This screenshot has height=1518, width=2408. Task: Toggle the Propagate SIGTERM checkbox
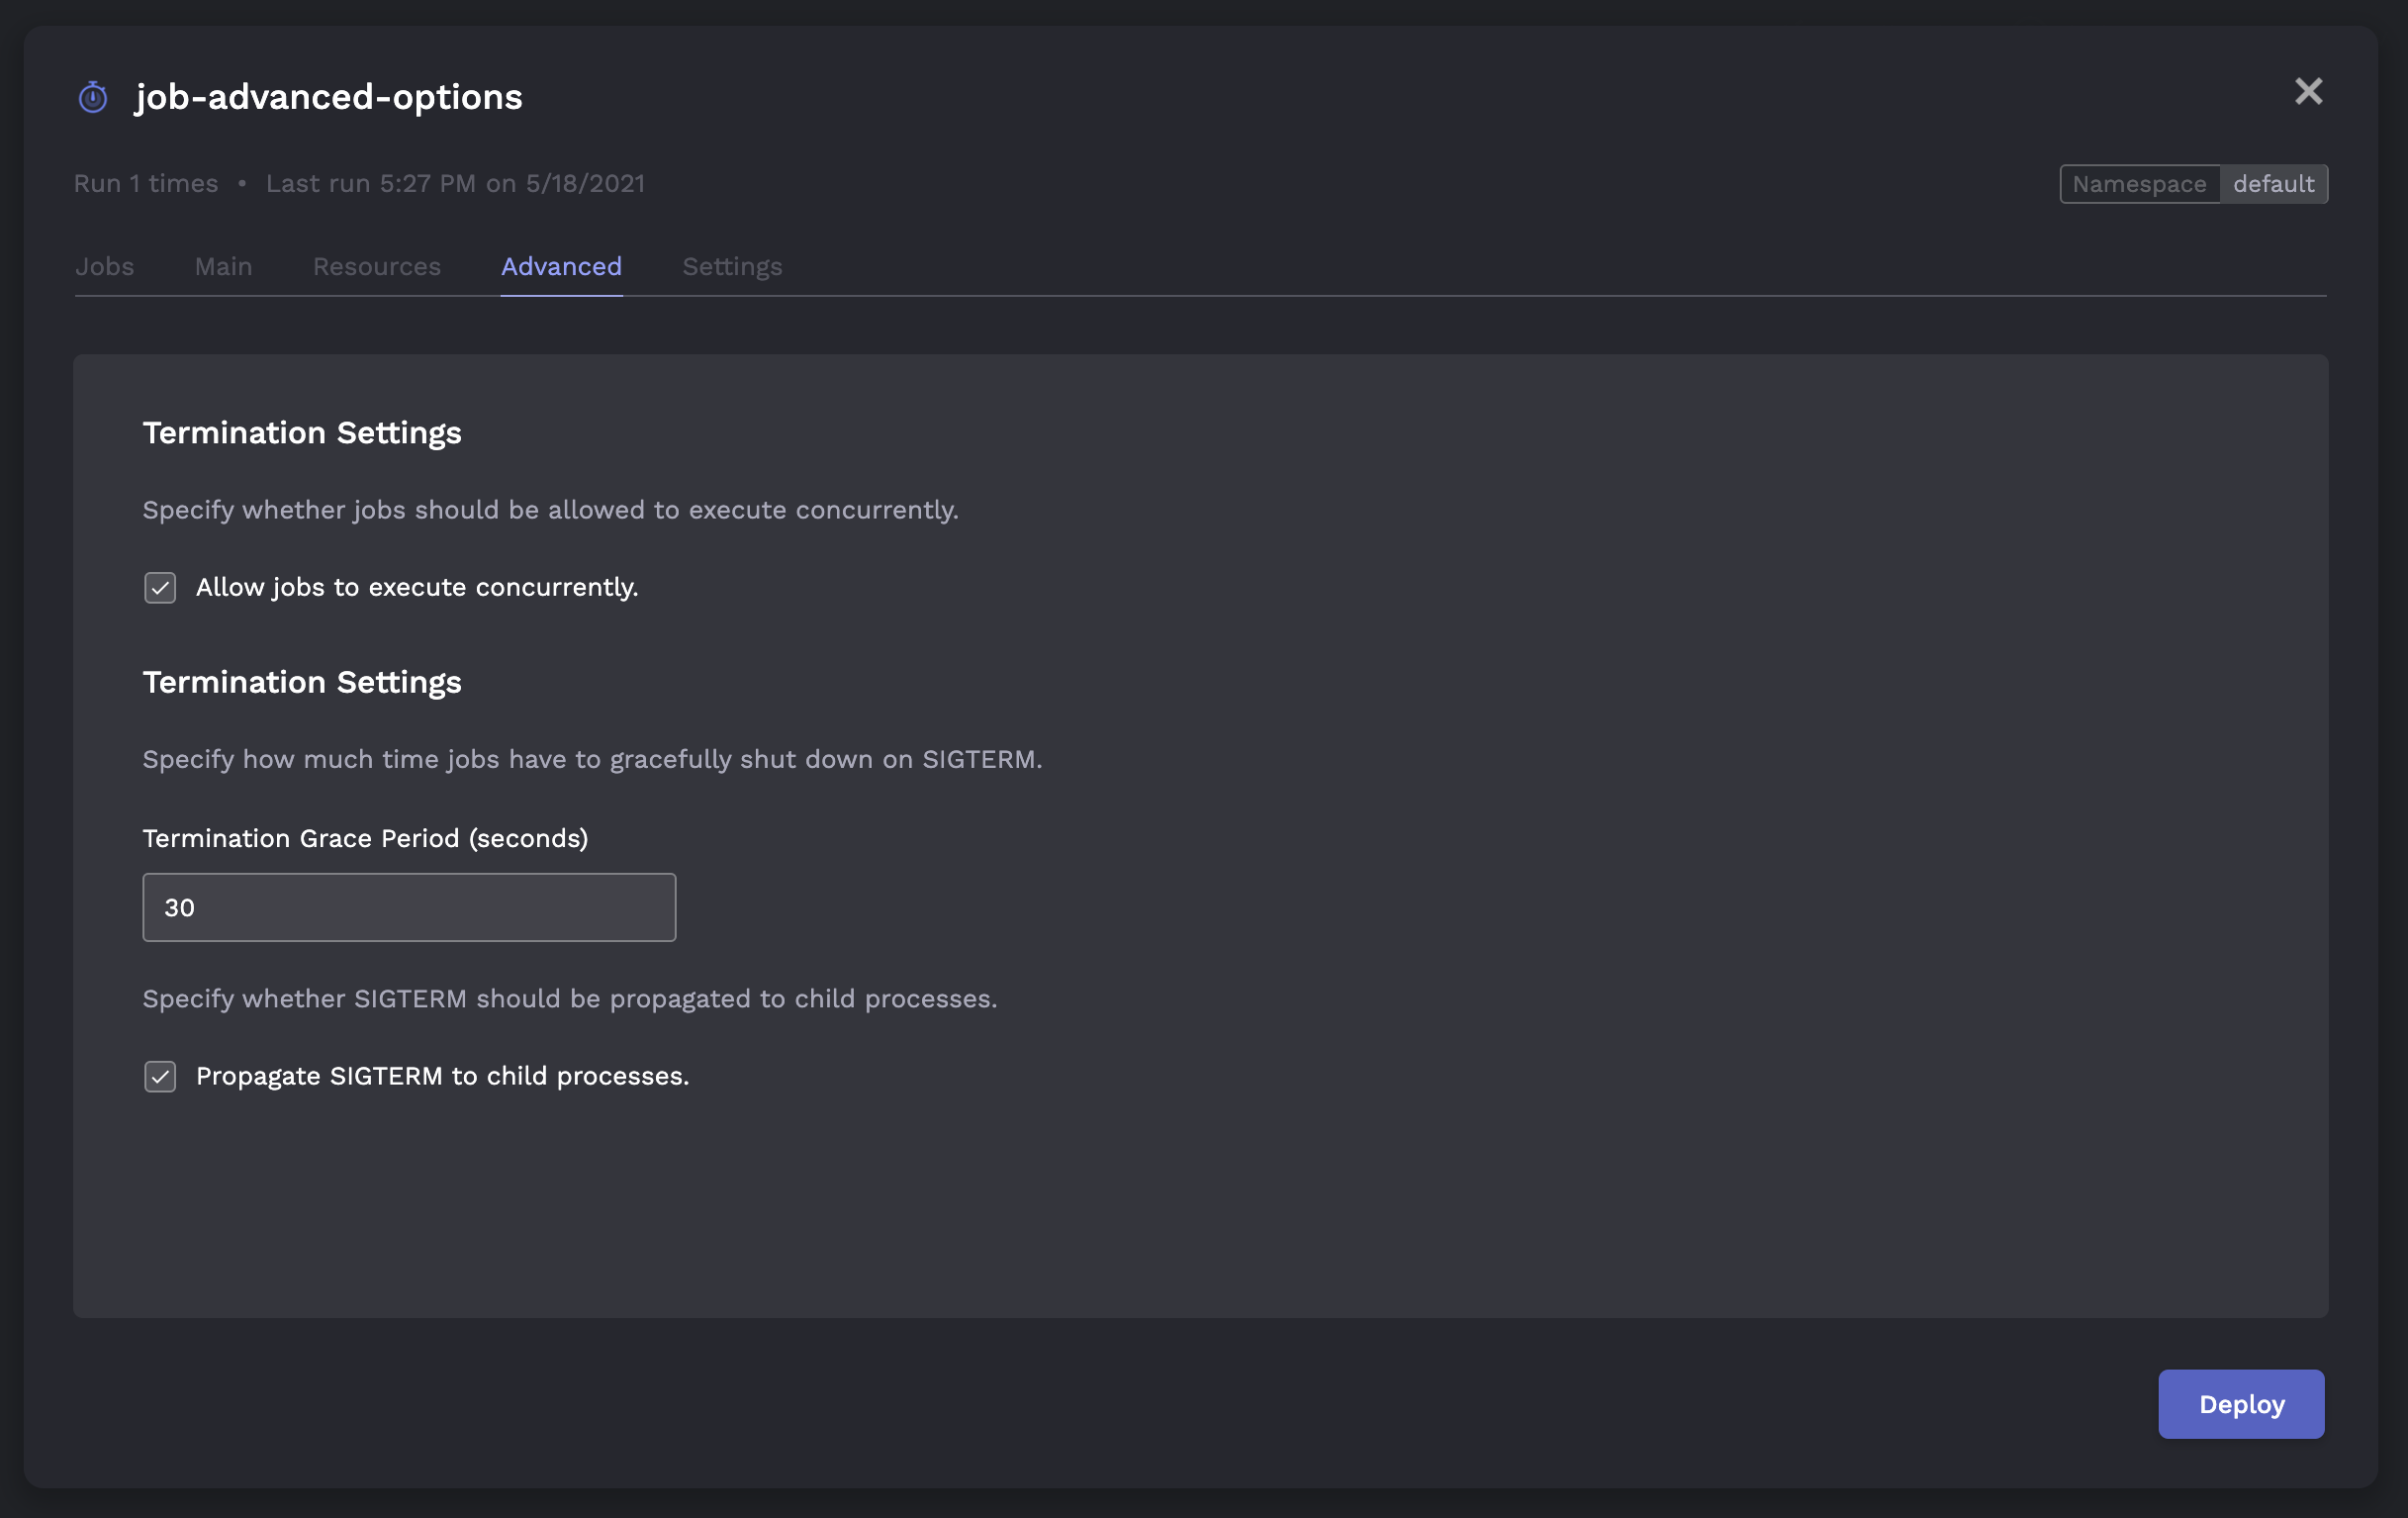point(160,1077)
